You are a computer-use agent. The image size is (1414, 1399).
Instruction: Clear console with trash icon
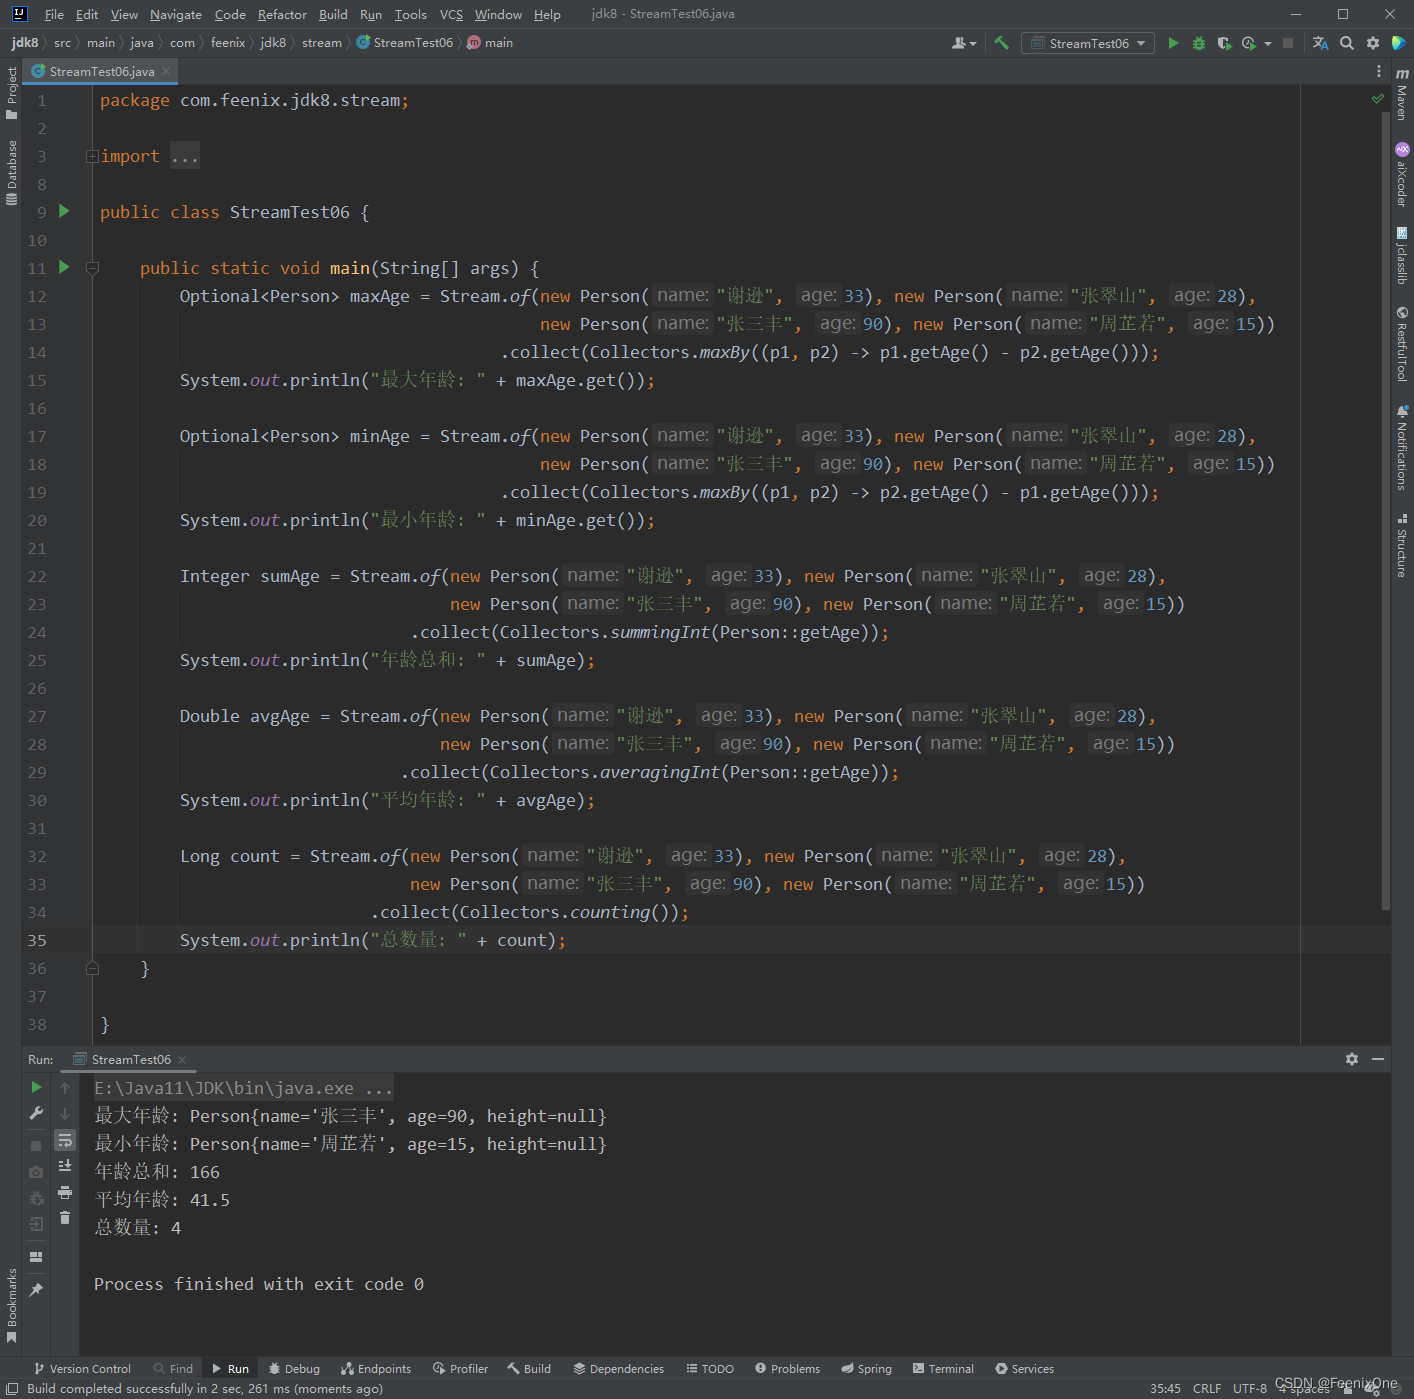click(x=65, y=1218)
